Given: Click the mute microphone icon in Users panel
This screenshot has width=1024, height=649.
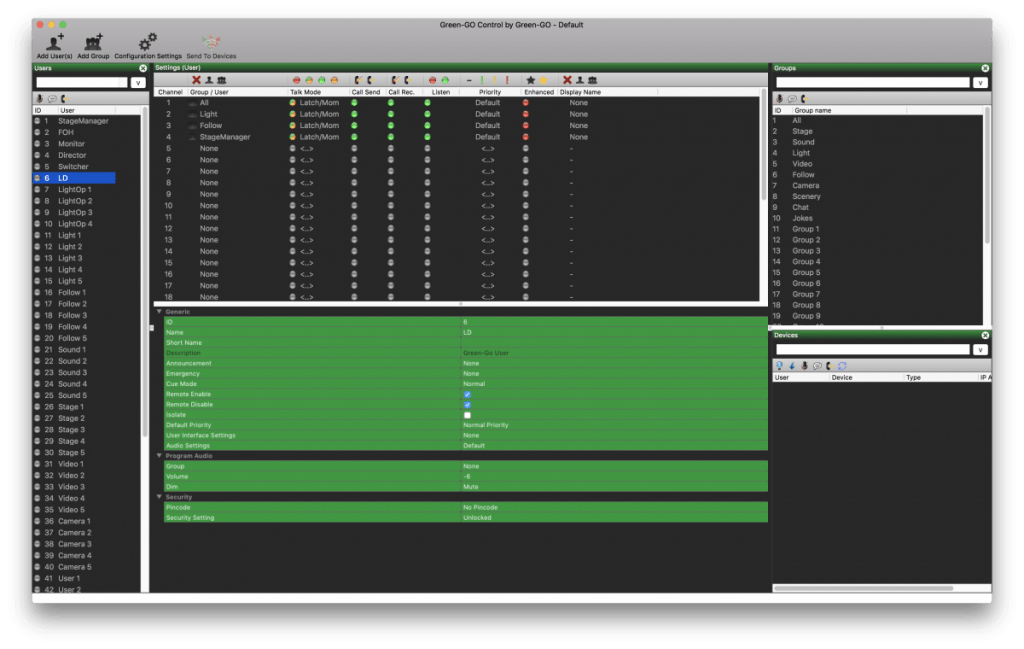Looking at the screenshot, I should coord(39,99).
